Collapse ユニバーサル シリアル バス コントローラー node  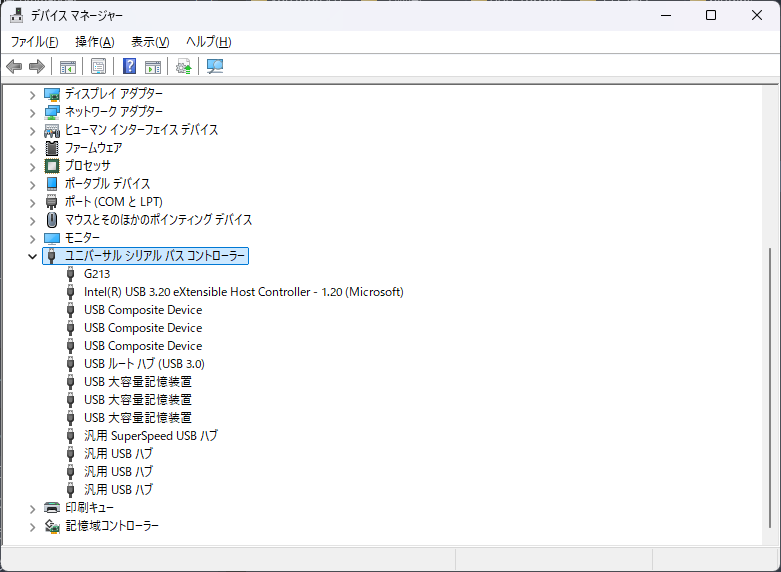click(32, 256)
